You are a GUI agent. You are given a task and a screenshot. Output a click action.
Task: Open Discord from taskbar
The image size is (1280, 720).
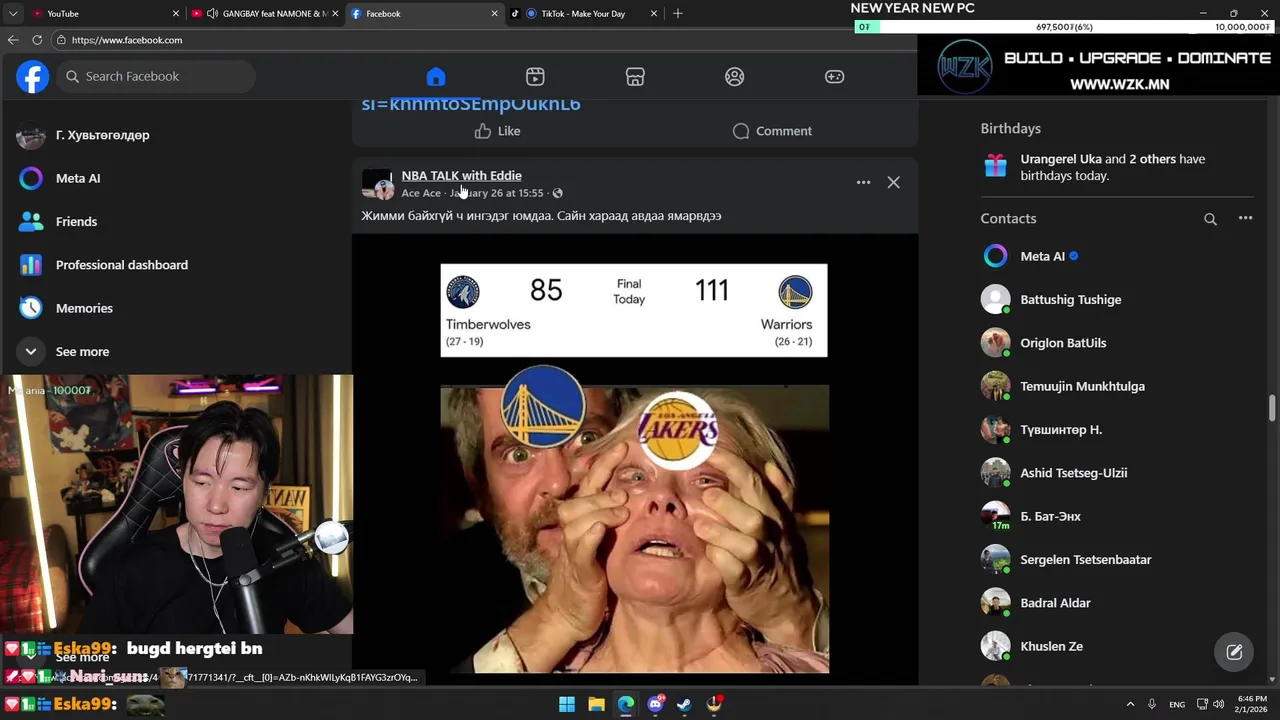[x=655, y=704]
